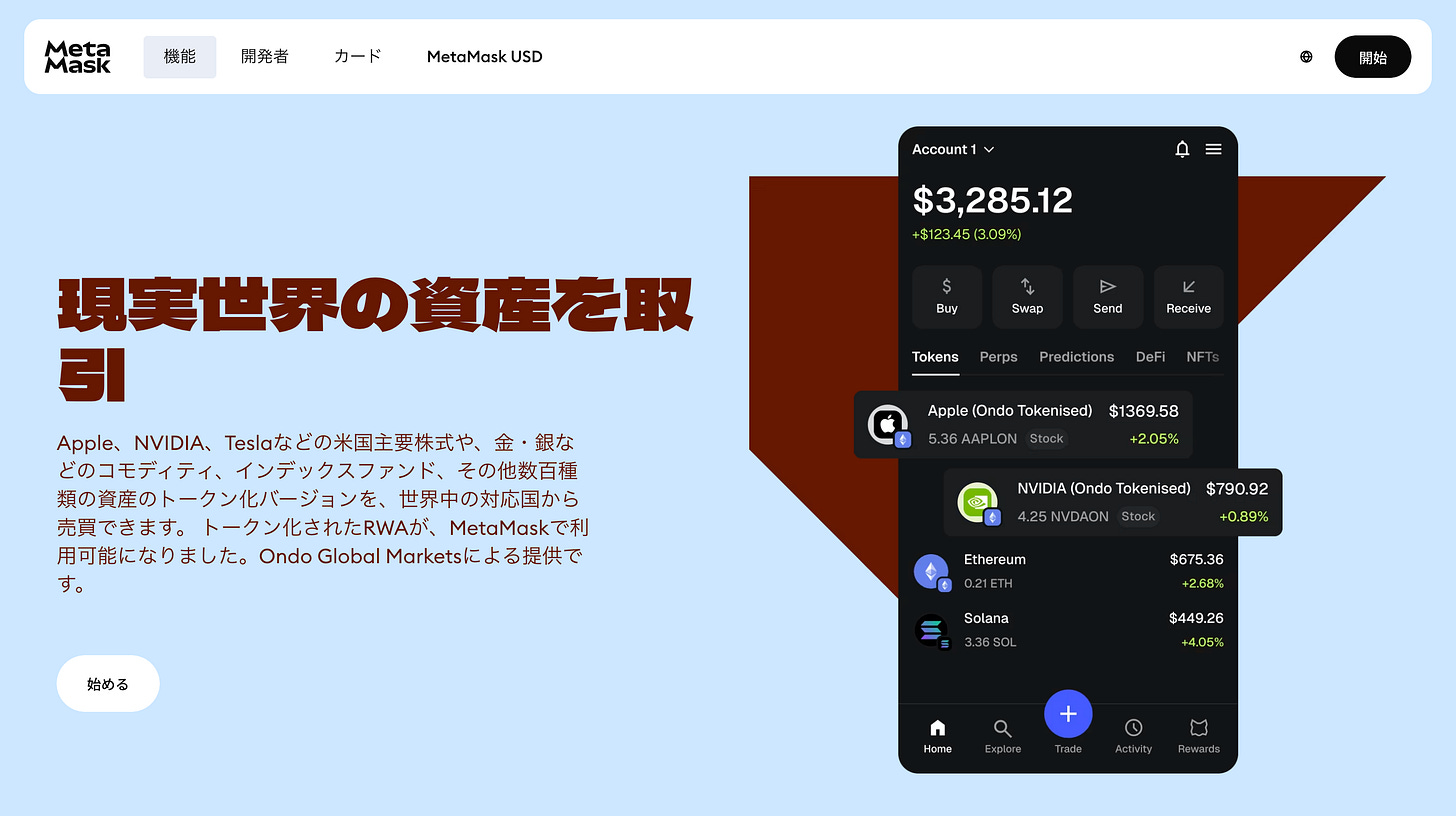The image size is (1456, 816).
Task: Click the +2.68% Ethereum change
Action: coord(1203,584)
